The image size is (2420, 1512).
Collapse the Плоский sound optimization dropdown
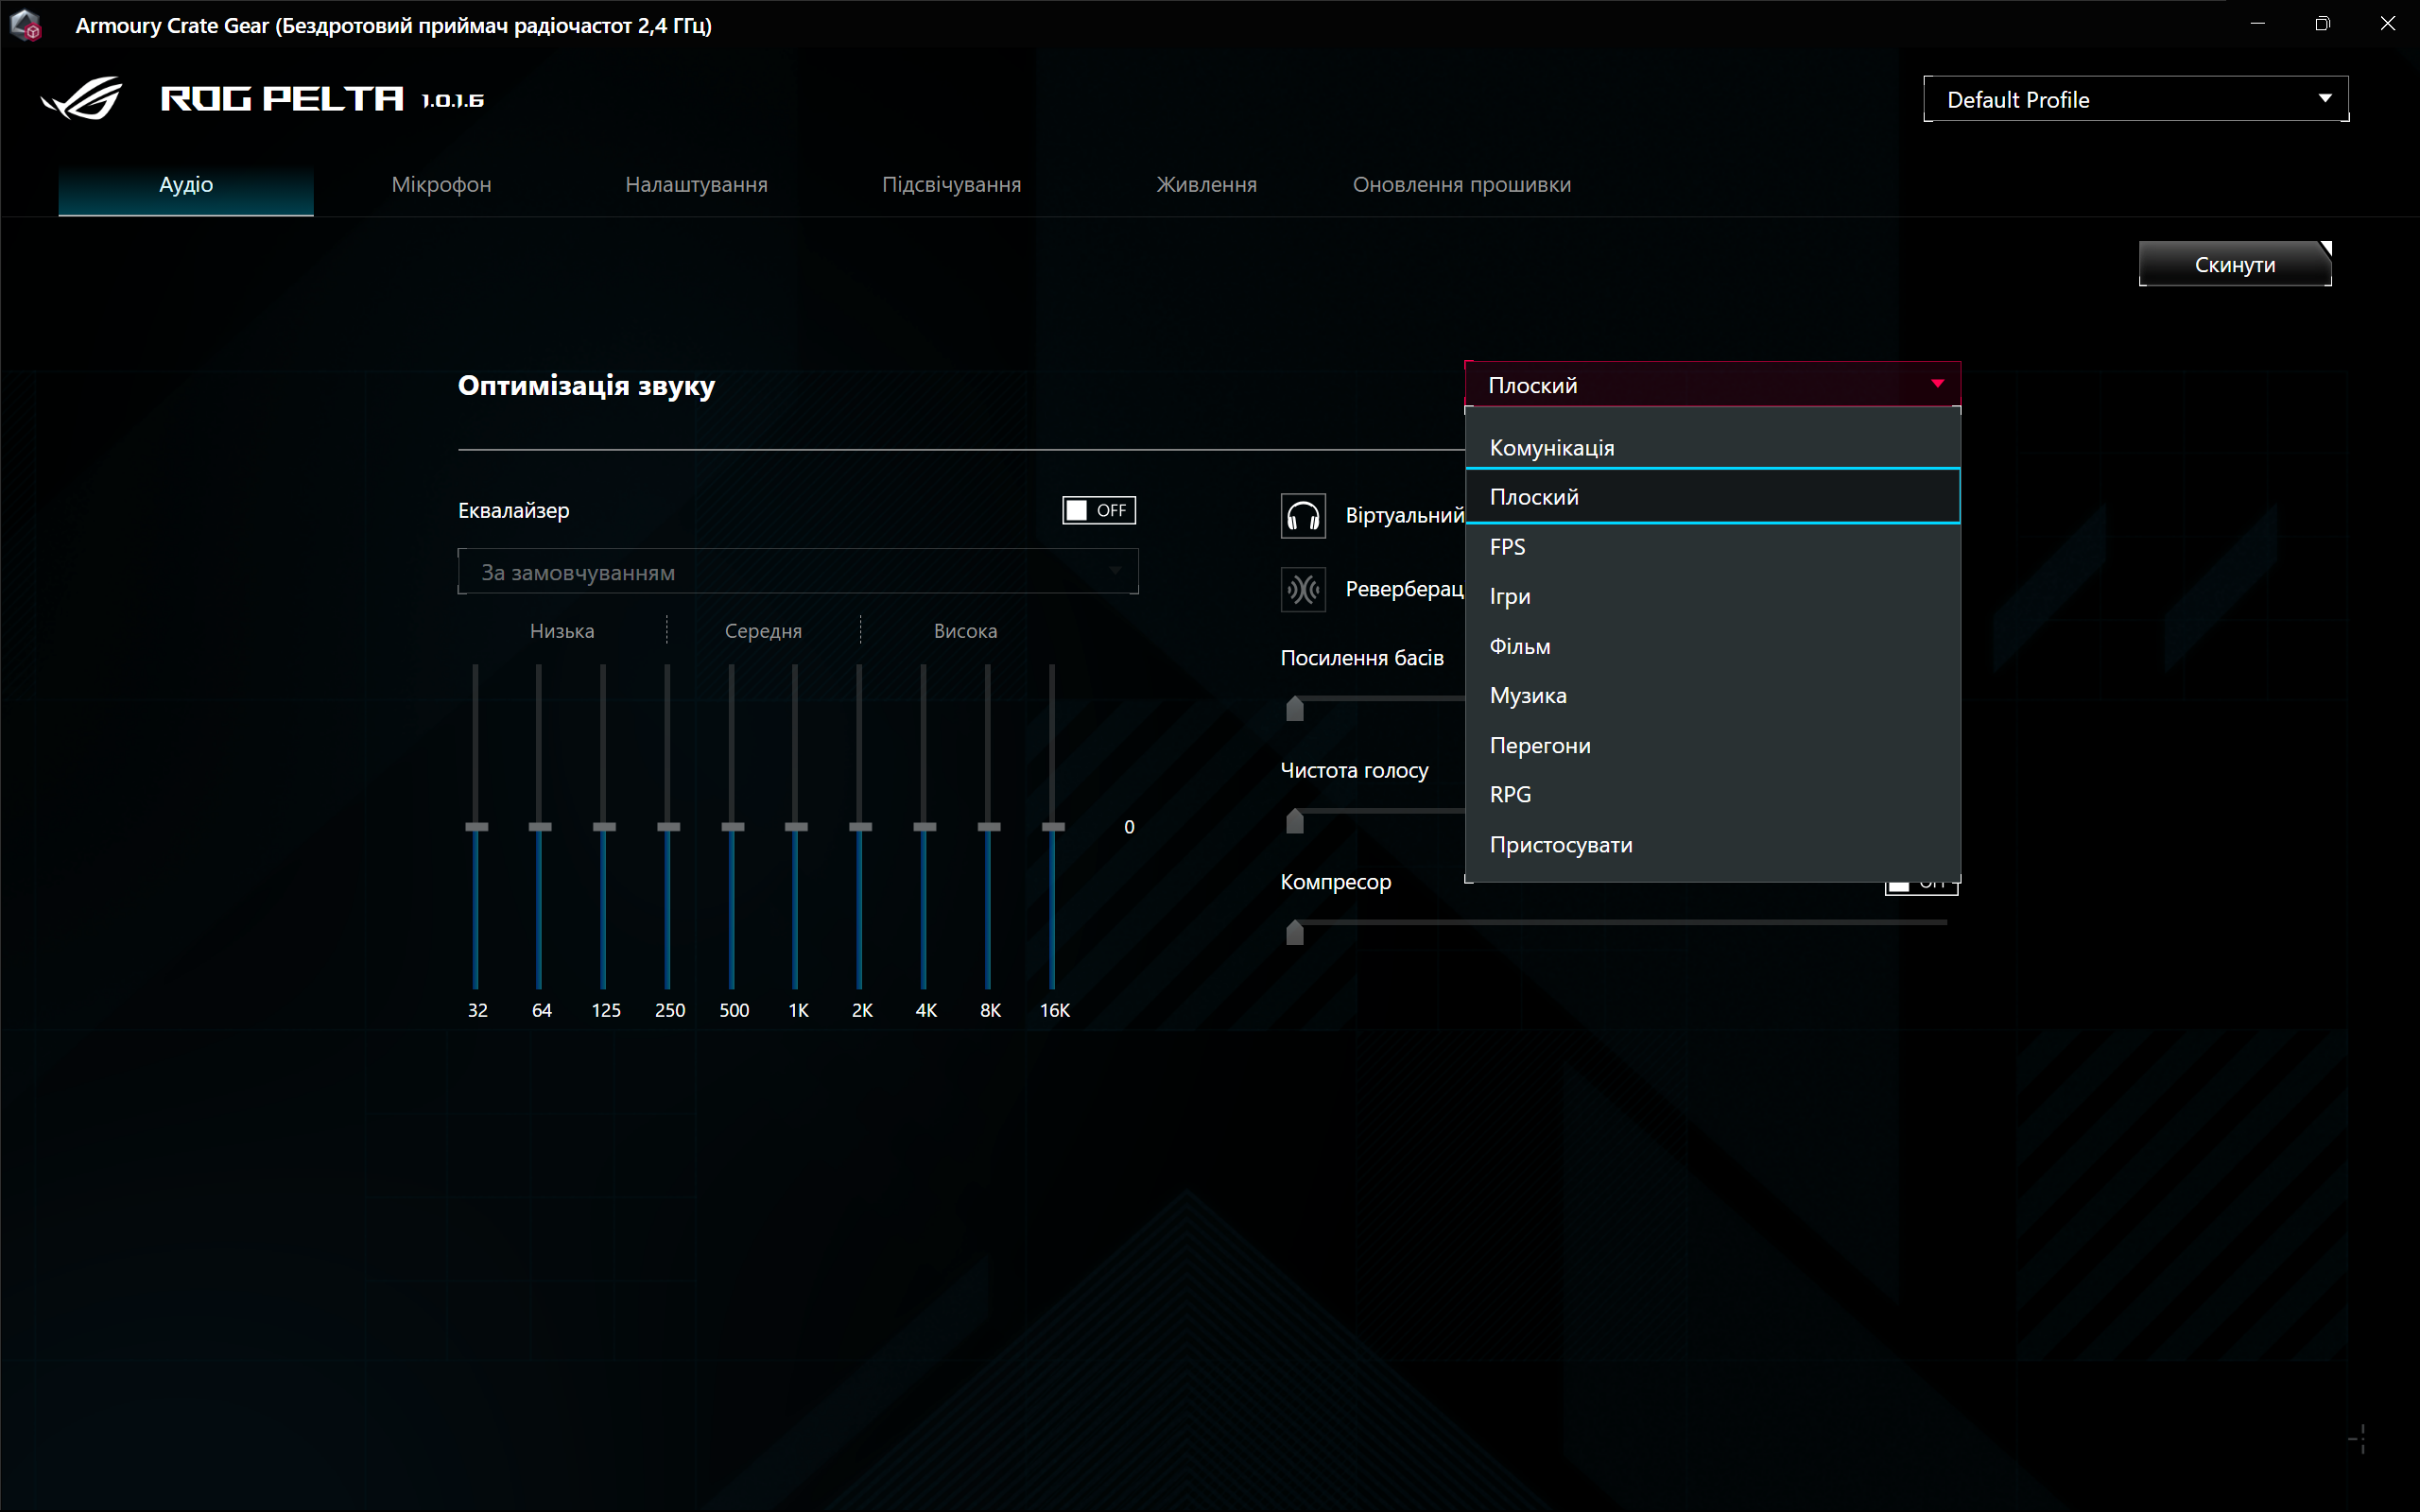[x=1712, y=385]
